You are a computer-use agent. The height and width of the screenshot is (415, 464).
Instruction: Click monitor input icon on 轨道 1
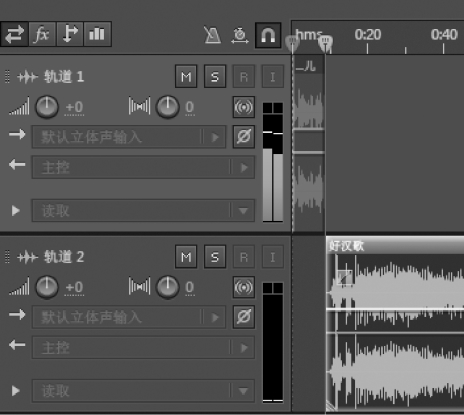tap(273, 77)
